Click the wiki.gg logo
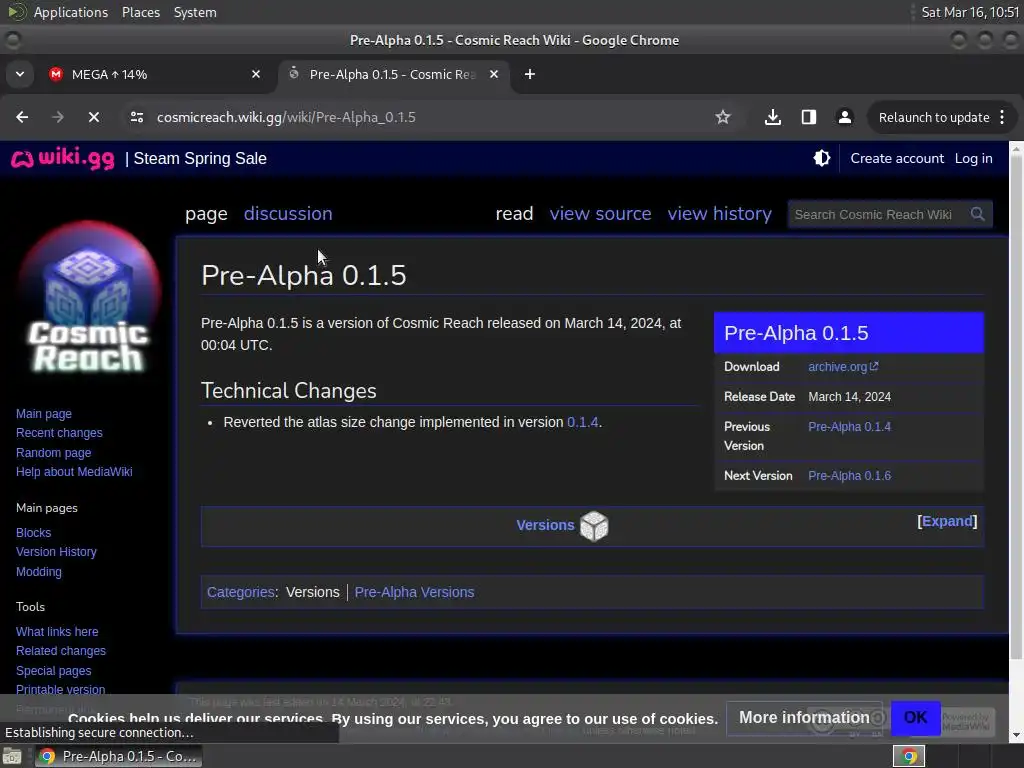This screenshot has width=1024, height=768. coord(63,158)
